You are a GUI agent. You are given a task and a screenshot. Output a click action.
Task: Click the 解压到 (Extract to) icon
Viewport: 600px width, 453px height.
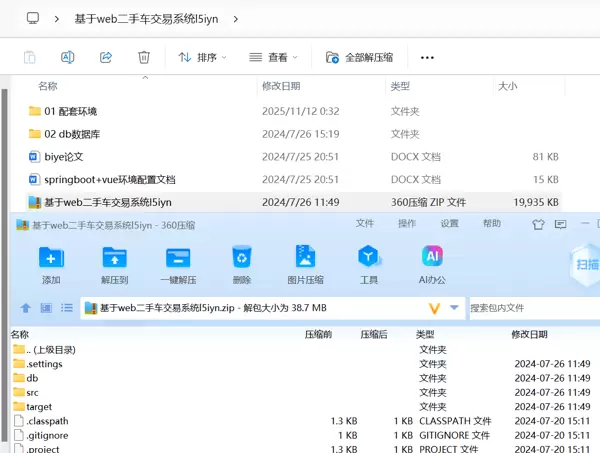tap(115, 258)
